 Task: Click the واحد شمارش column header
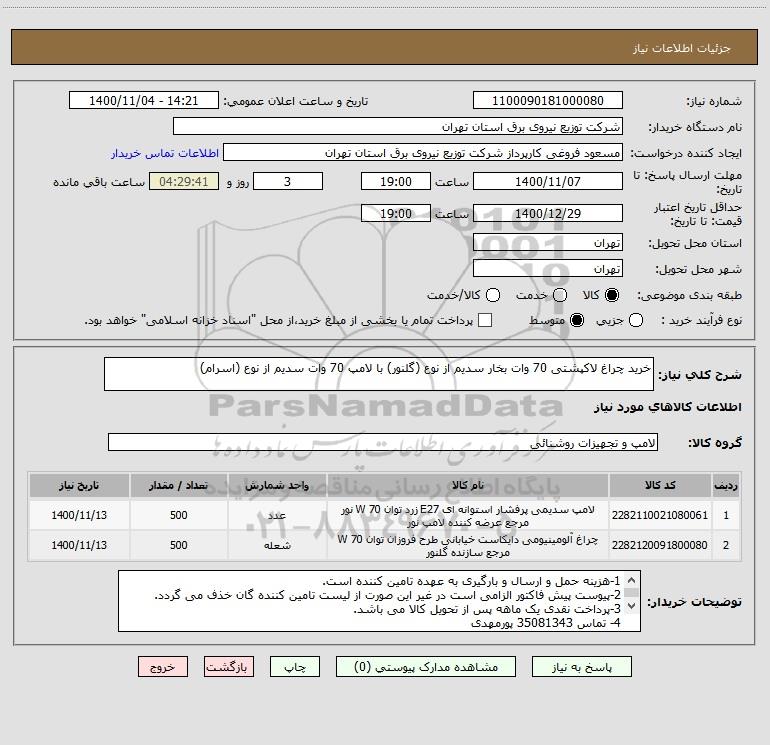[x=277, y=485]
